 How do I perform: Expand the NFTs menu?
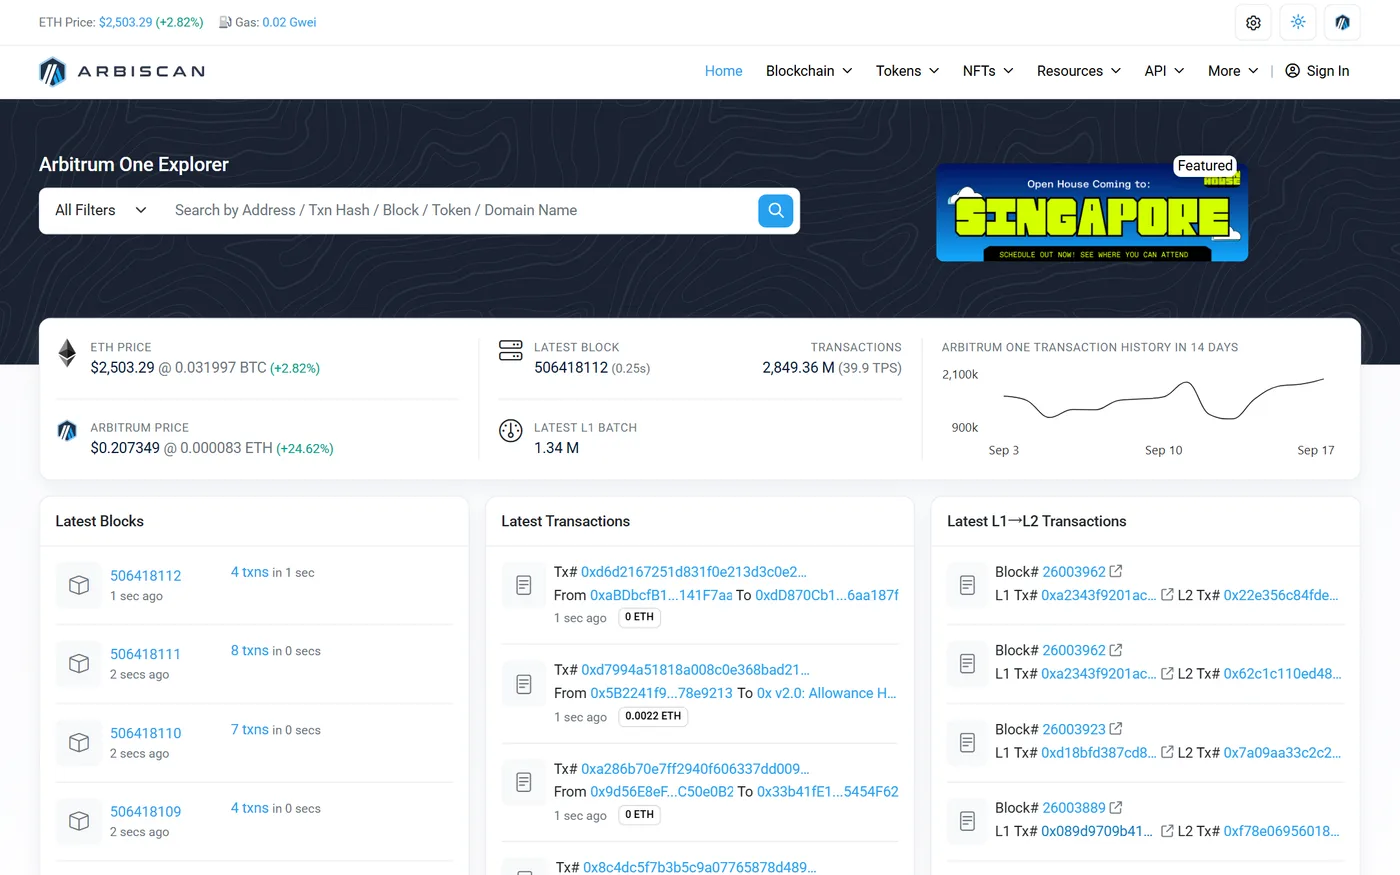point(988,71)
